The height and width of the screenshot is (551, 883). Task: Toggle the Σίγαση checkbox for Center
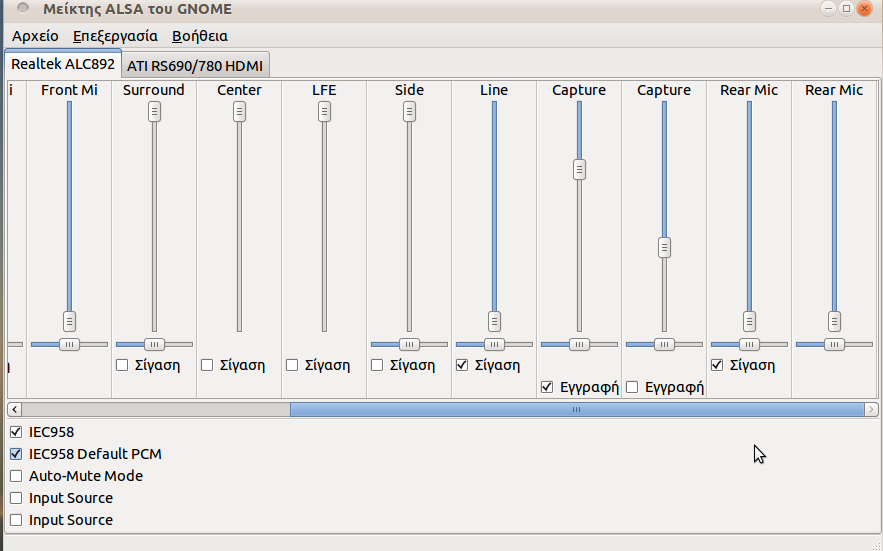[x=207, y=365]
